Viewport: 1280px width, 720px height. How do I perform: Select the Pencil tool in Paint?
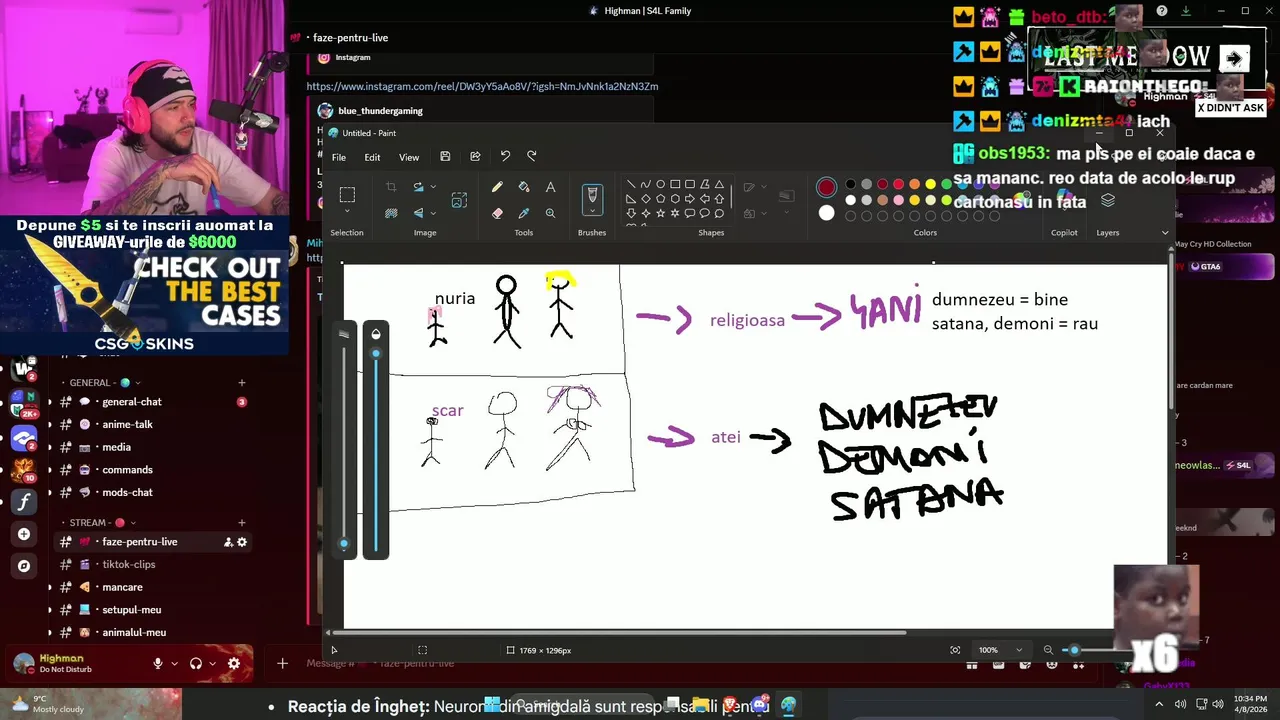[497, 187]
